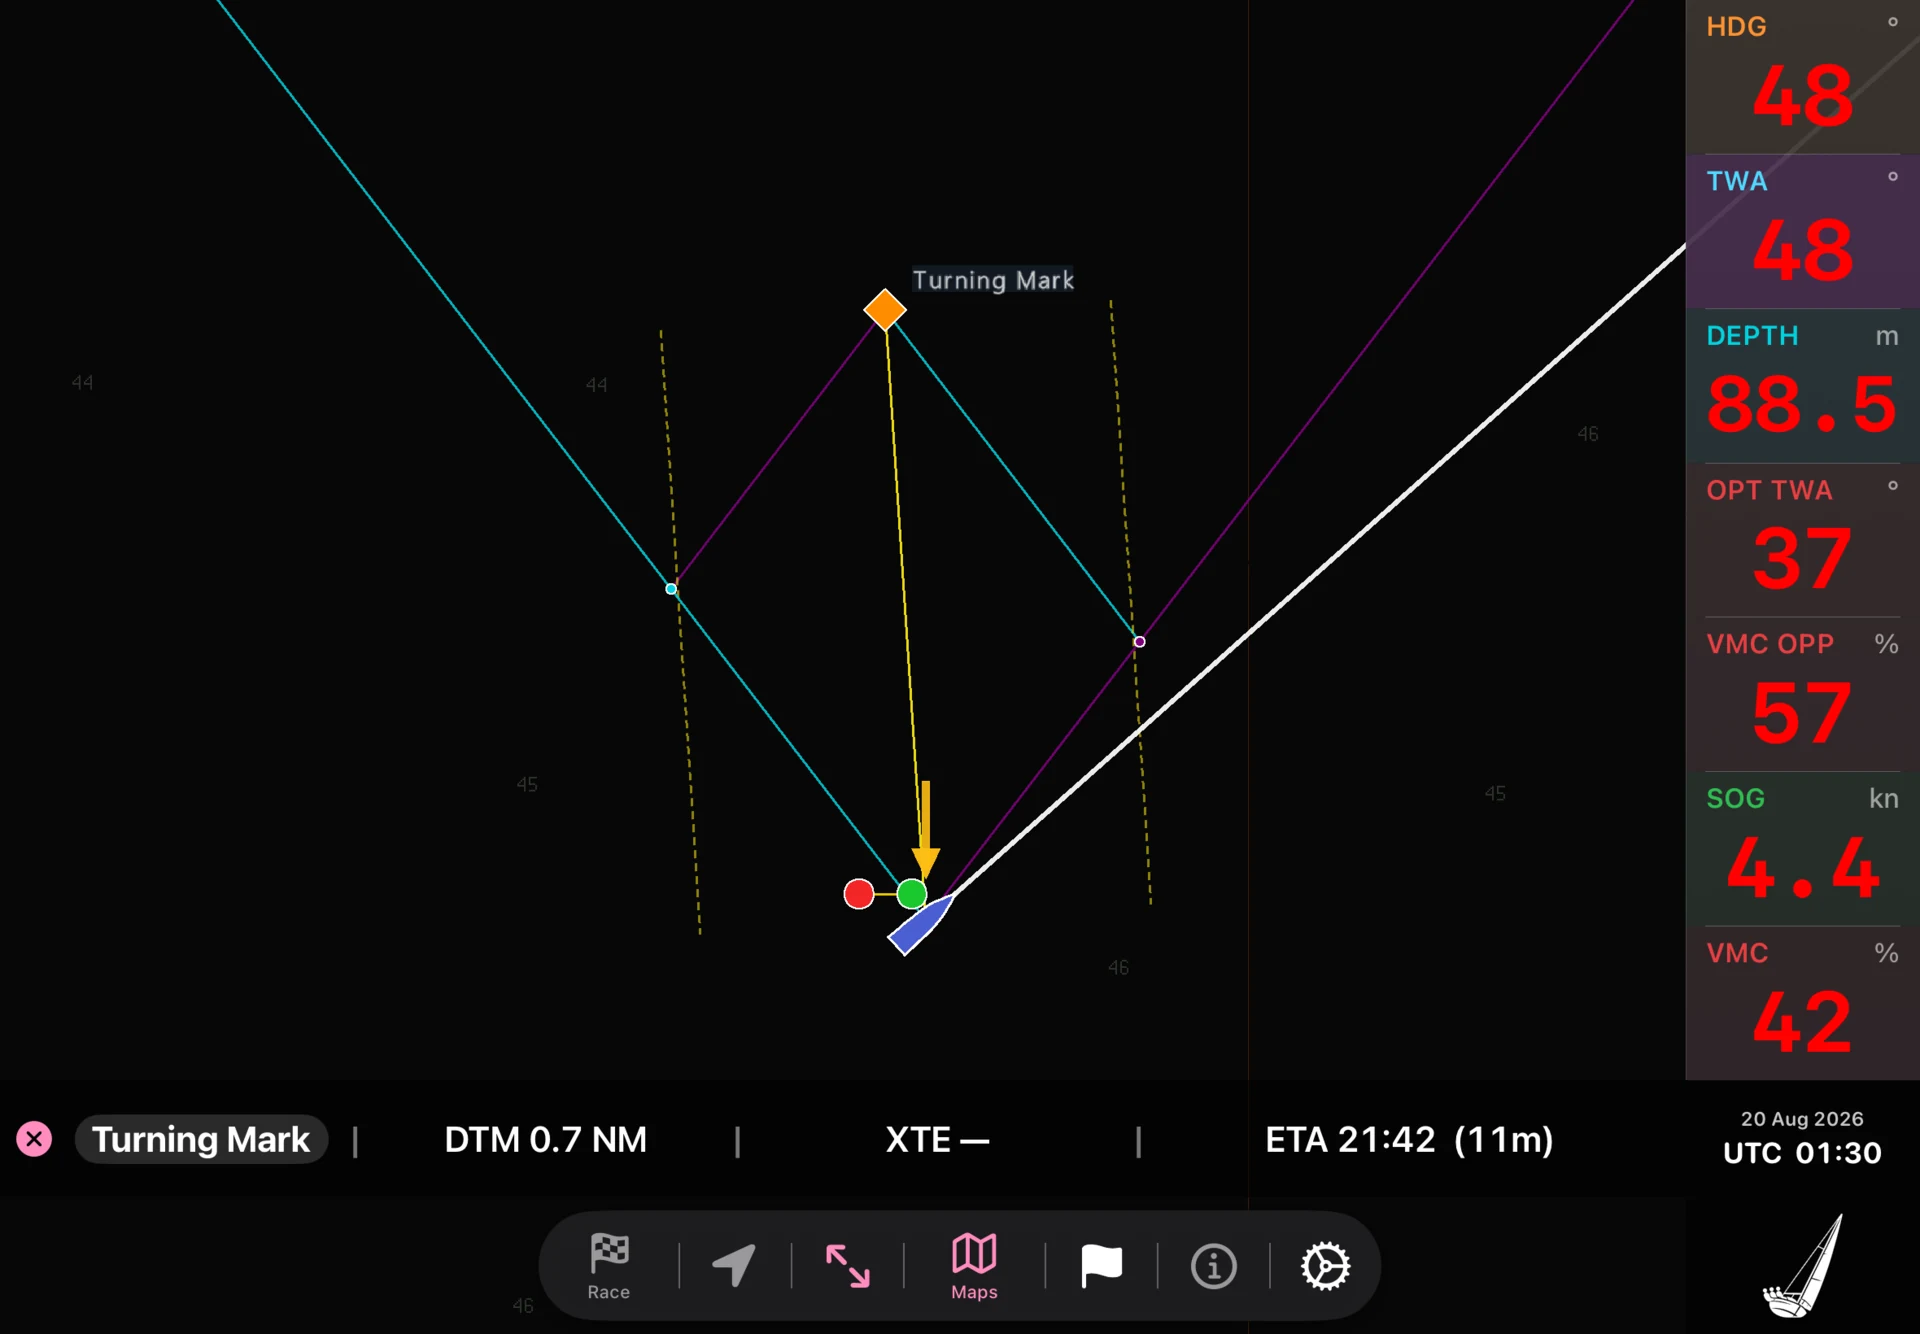
Task: Open the info circle icon
Action: (x=1213, y=1266)
